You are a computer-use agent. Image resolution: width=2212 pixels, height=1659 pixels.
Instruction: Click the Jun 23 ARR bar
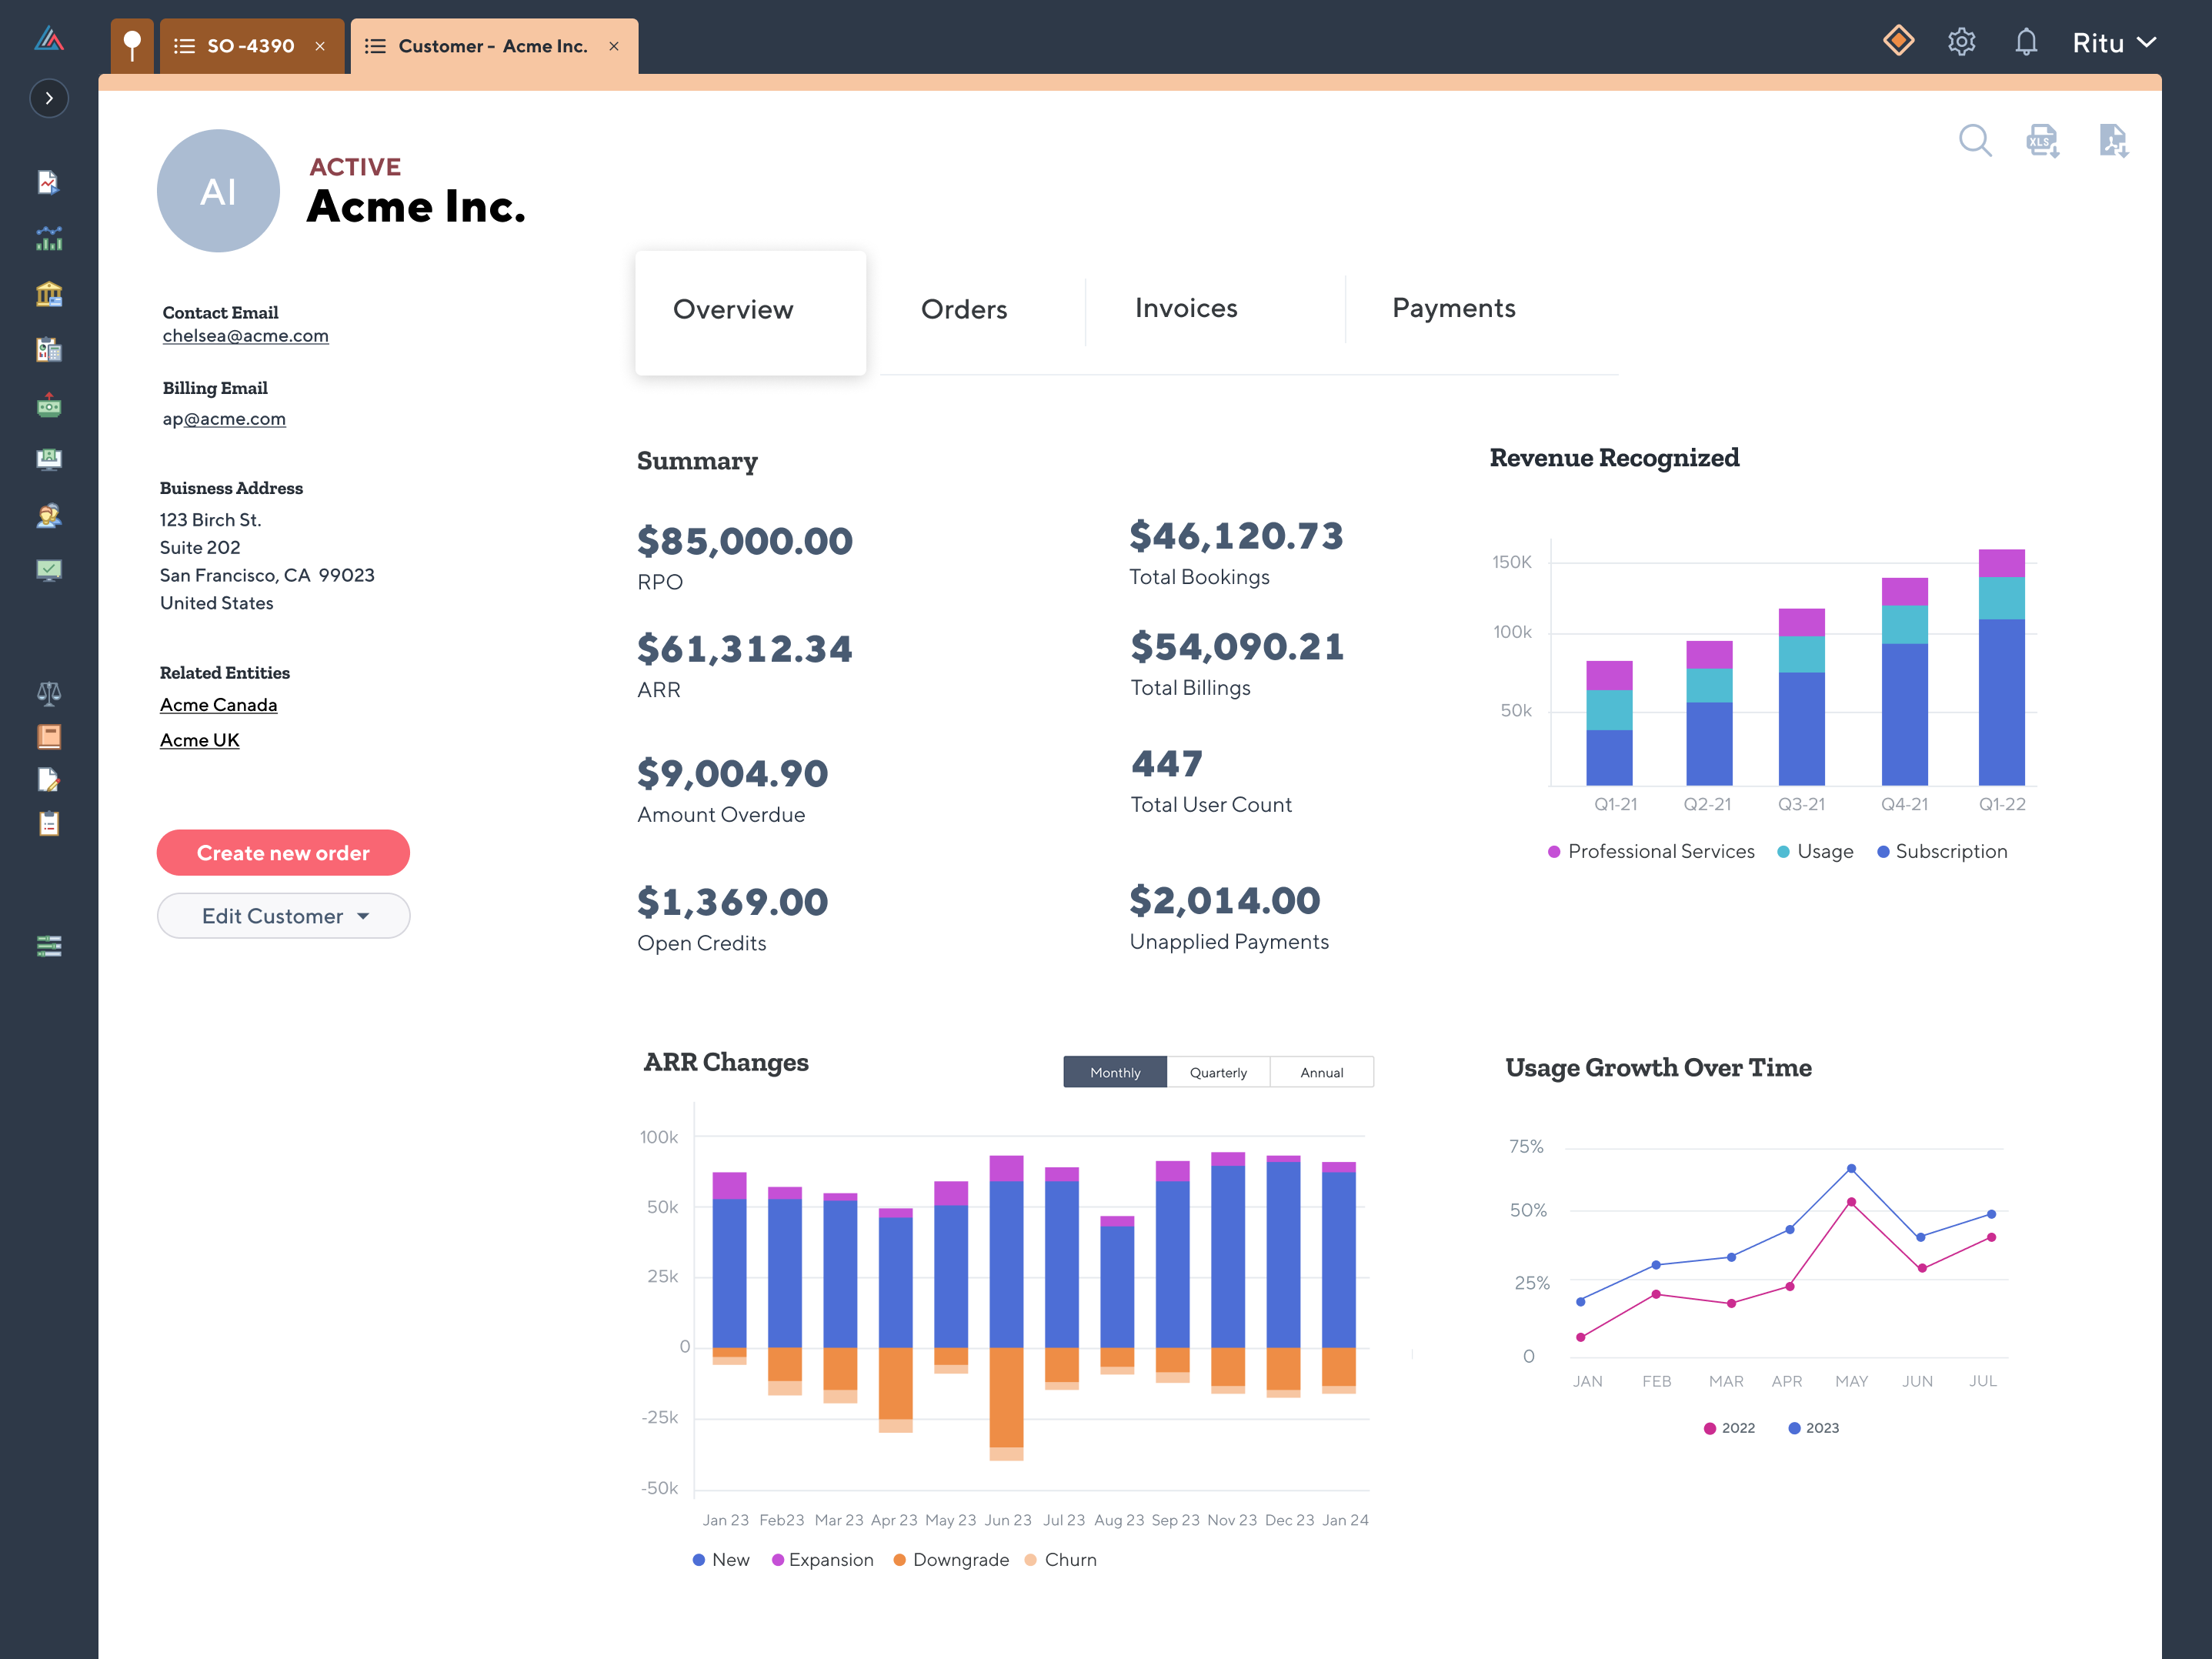point(1006,1308)
